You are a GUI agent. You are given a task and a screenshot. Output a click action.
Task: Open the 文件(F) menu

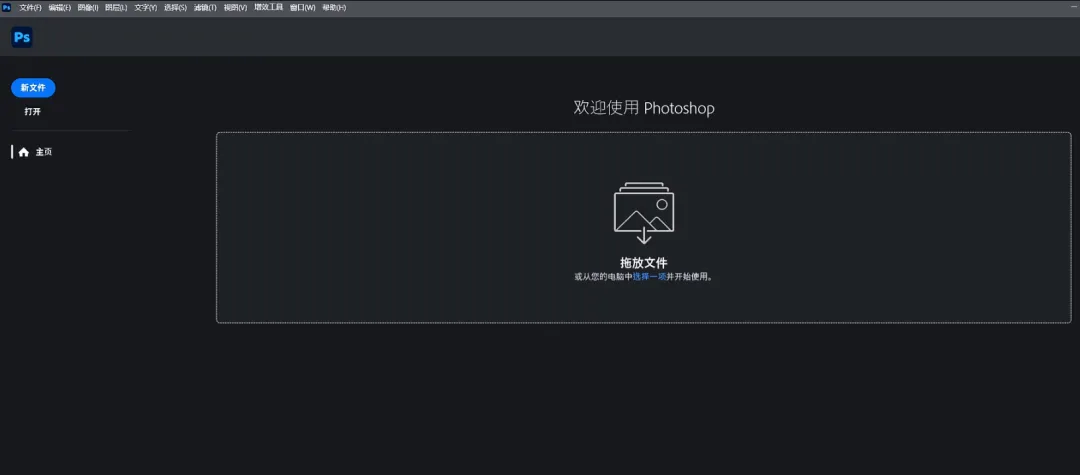(x=30, y=8)
